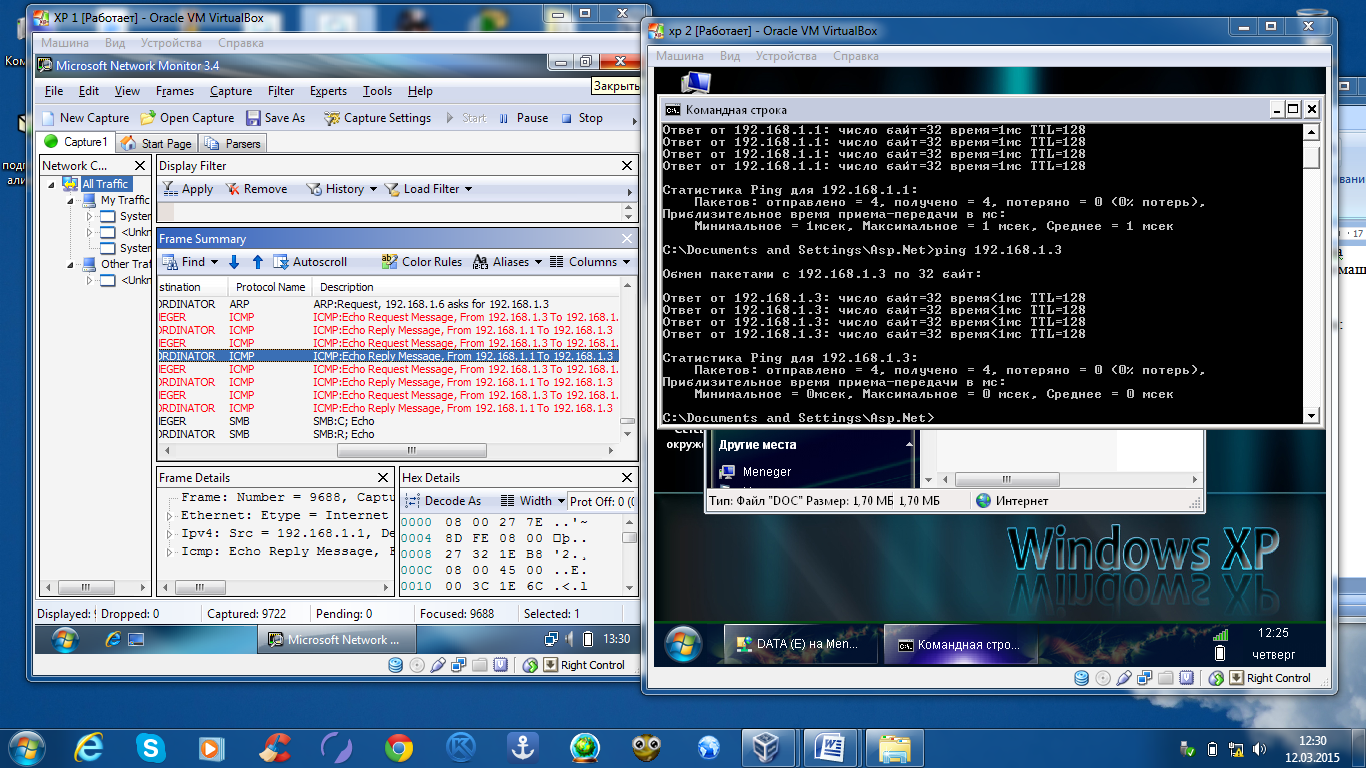Open the Capture menu
This screenshot has width=1366, height=768.
231,91
